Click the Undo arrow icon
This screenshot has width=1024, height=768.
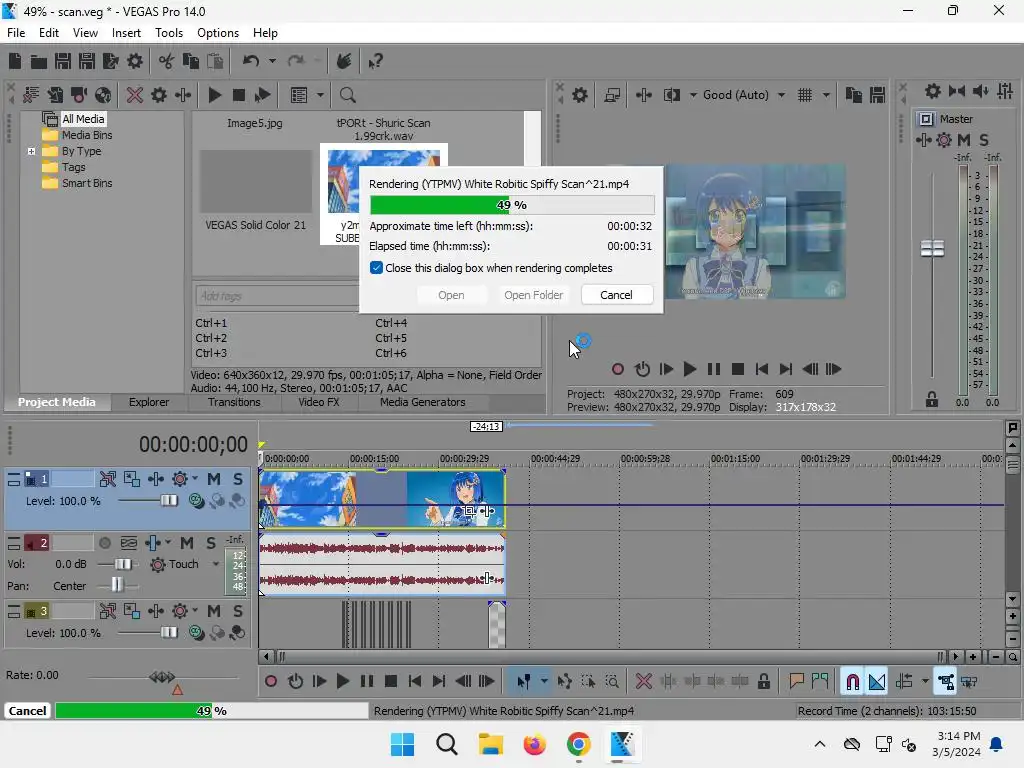(x=251, y=61)
